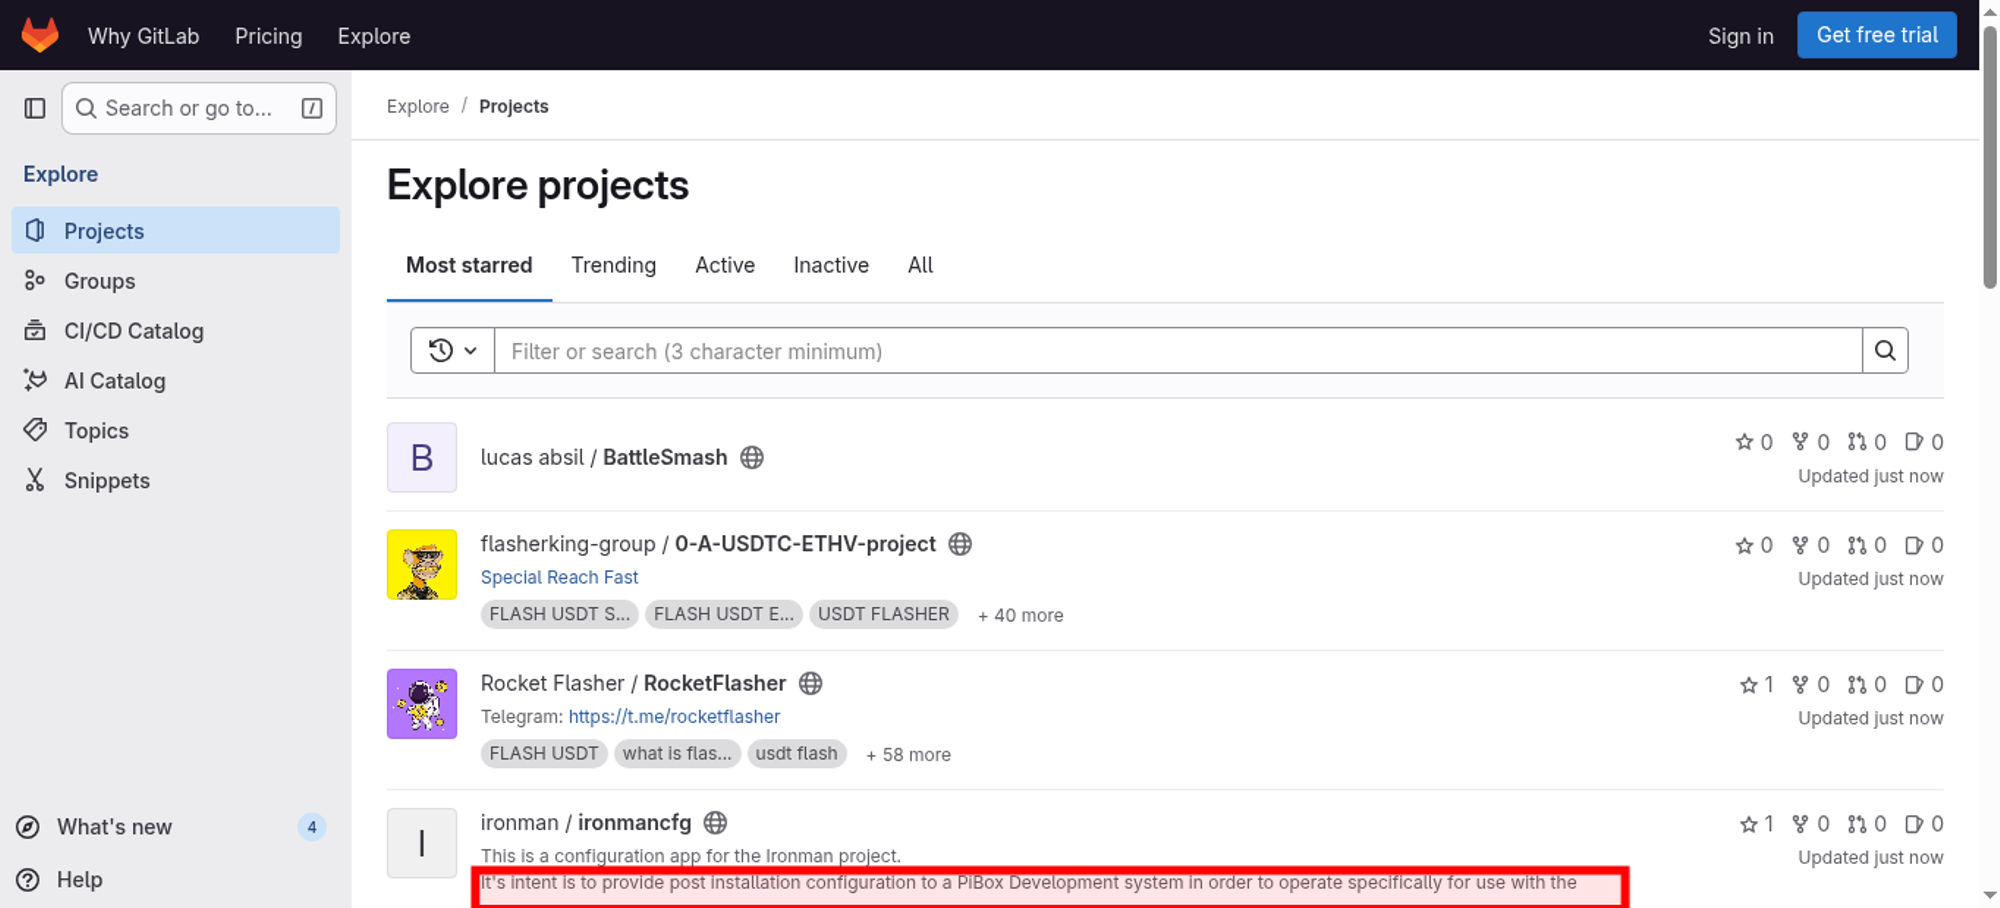Click the slash shortcut badge in search
The height and width of the screenshot is (908, 2000).
[312, 108]
